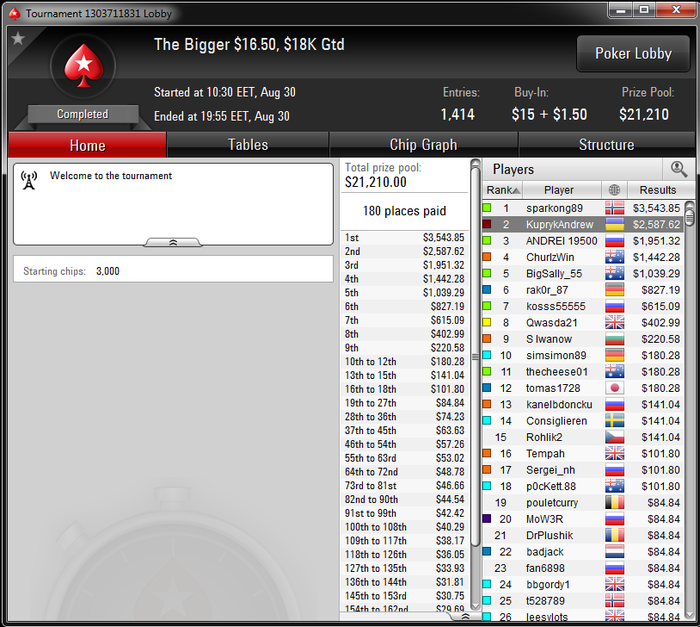Click the Japan flag beside tomas1728
The height and width of the screenshot is (627, 700).
coord(614,388)
